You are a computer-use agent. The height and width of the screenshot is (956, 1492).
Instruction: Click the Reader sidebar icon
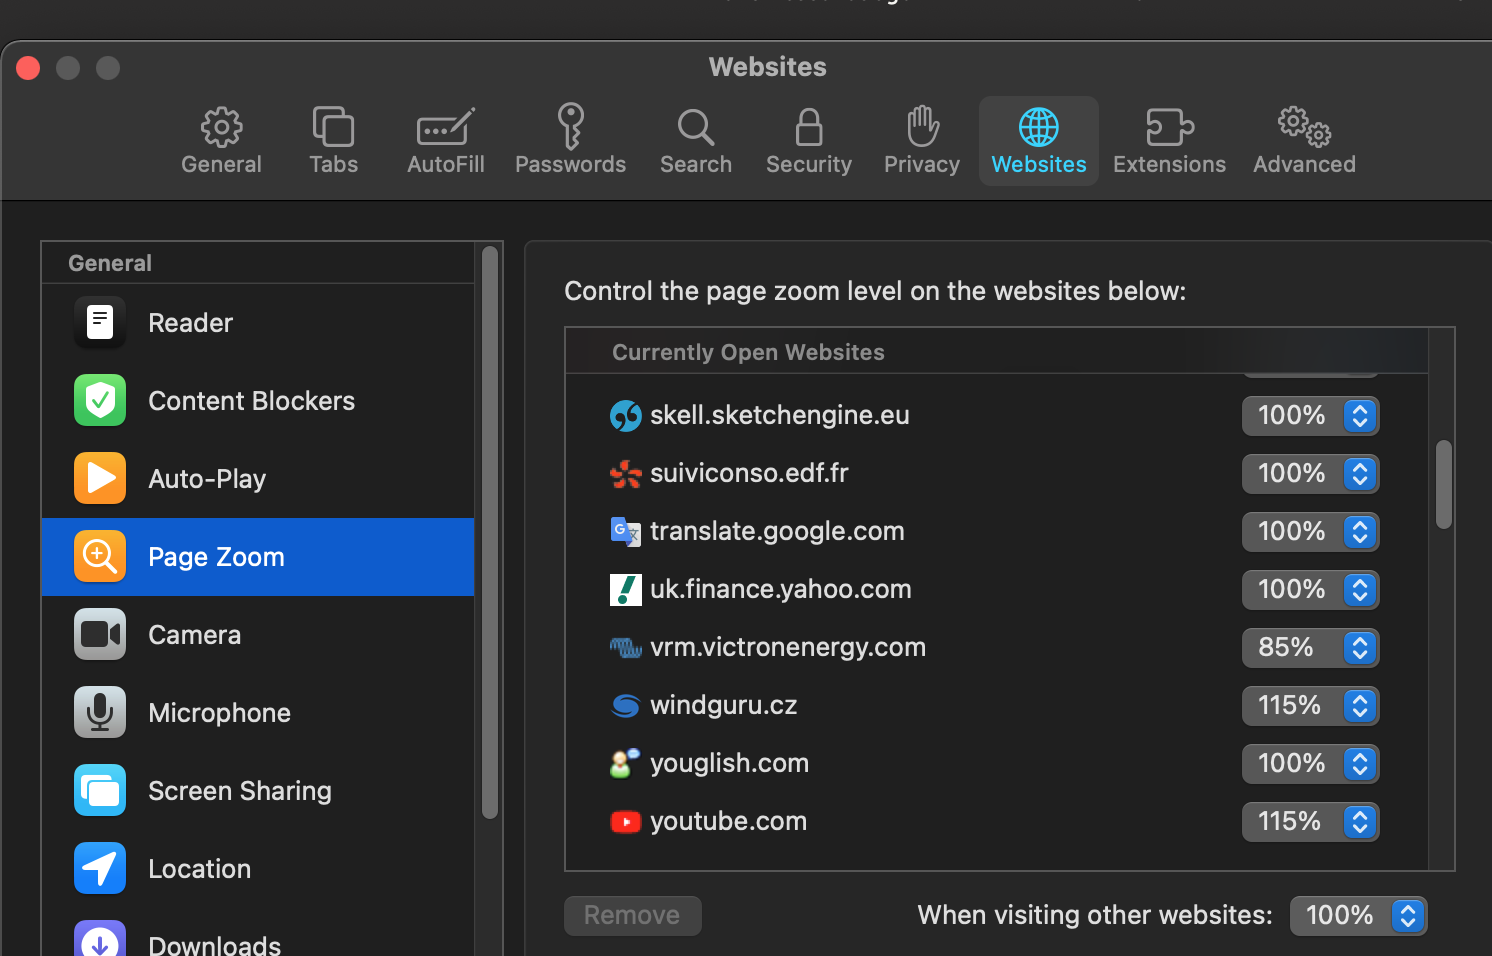pyautogui.click(x=100, y=322)
